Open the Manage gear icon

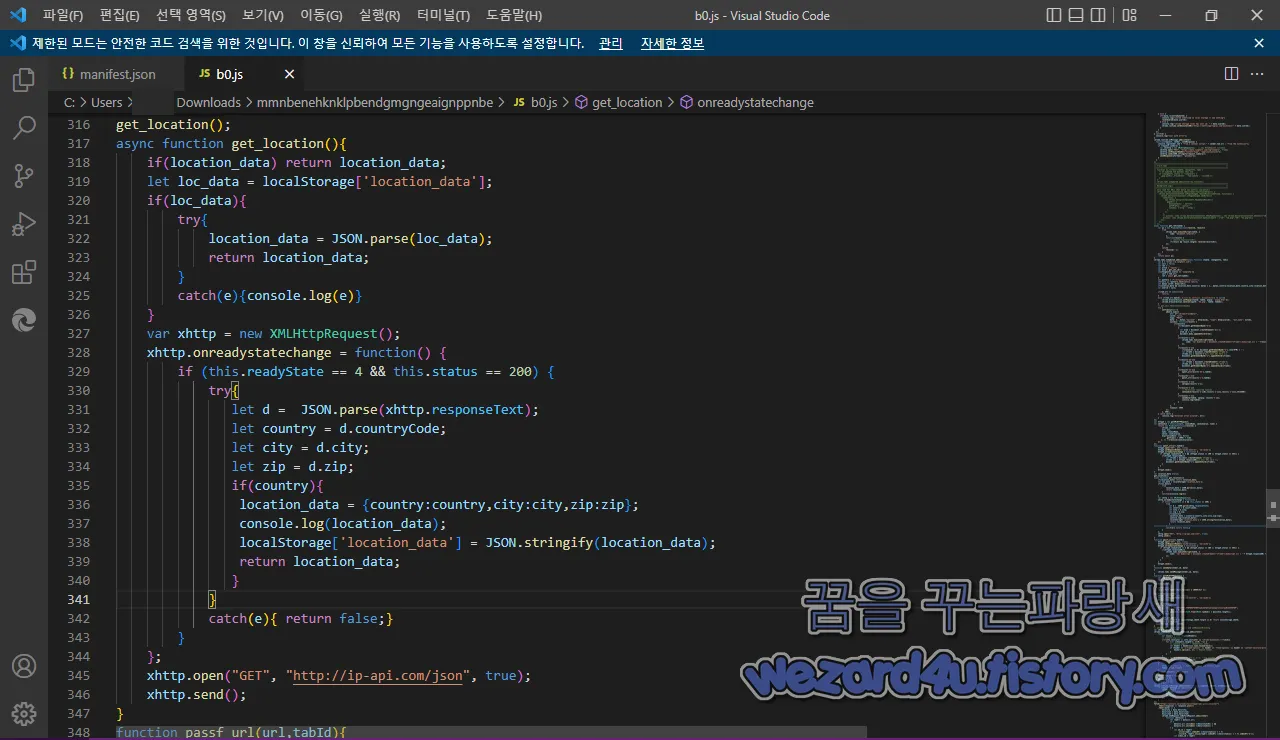24,713
